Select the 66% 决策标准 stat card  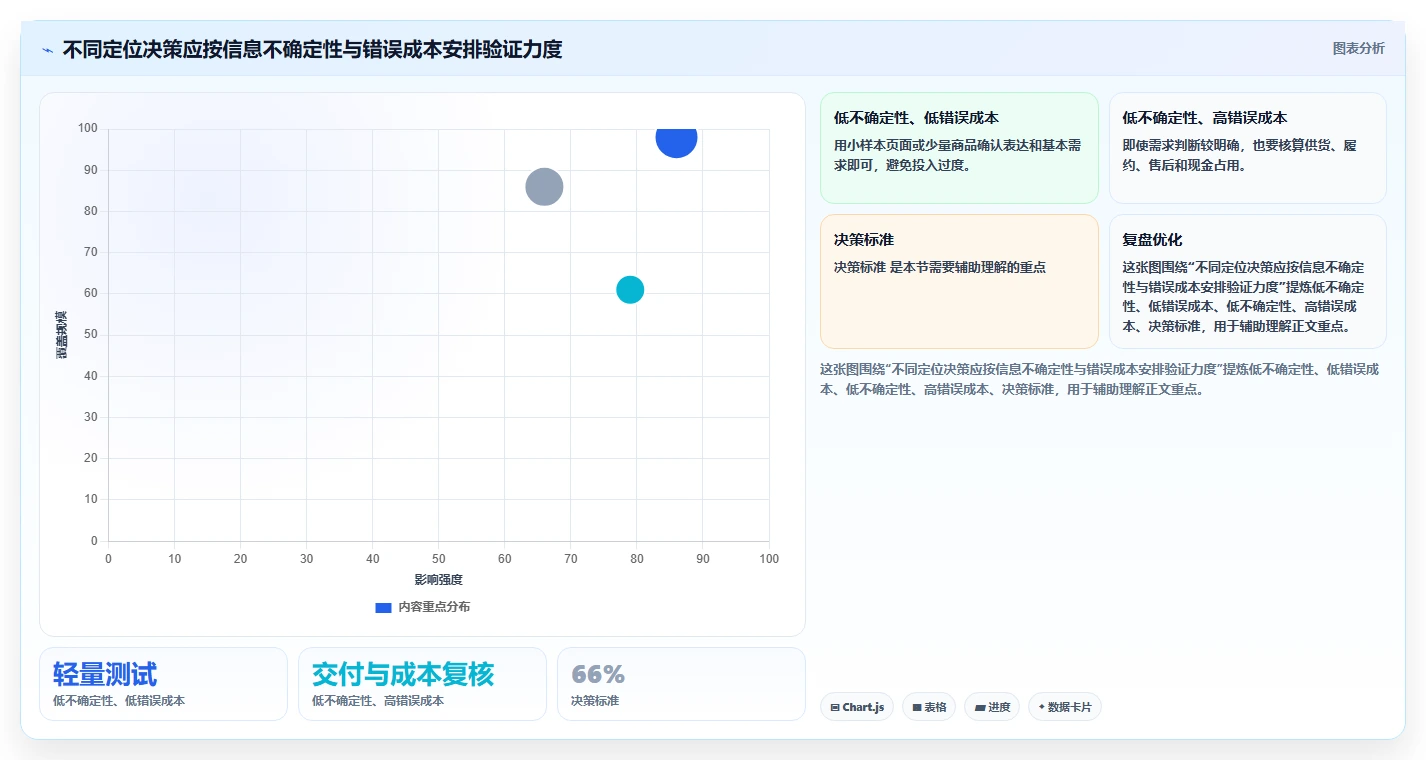pos(681,684)
